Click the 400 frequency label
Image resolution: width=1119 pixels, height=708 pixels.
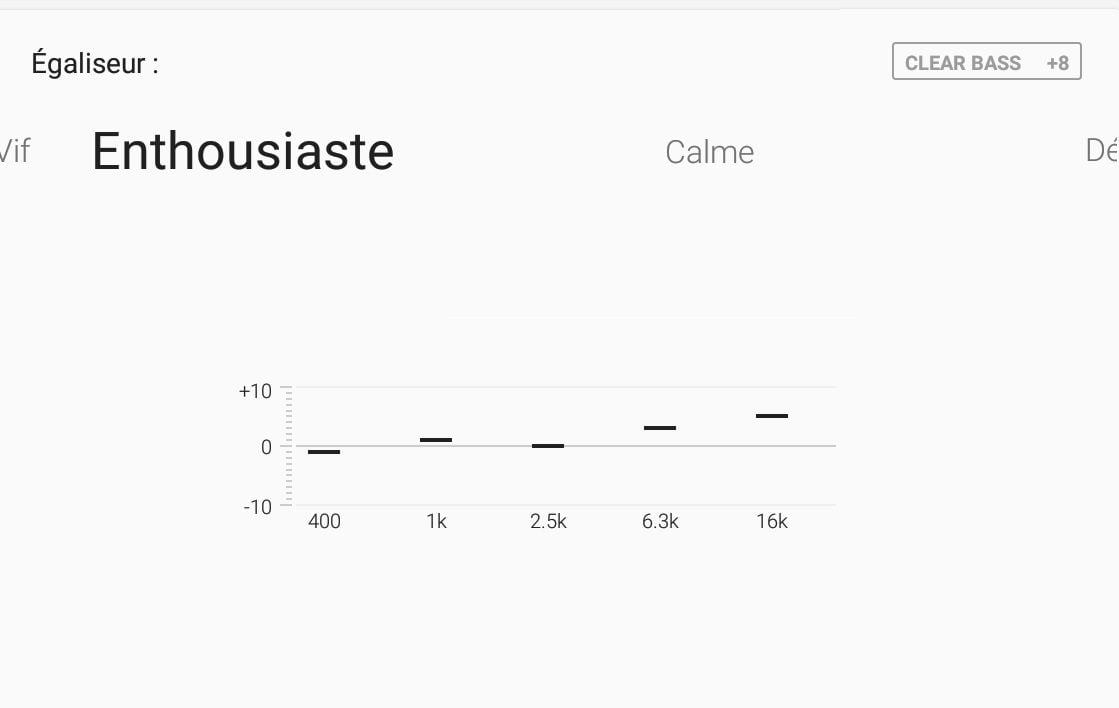[x=324, y=522]
